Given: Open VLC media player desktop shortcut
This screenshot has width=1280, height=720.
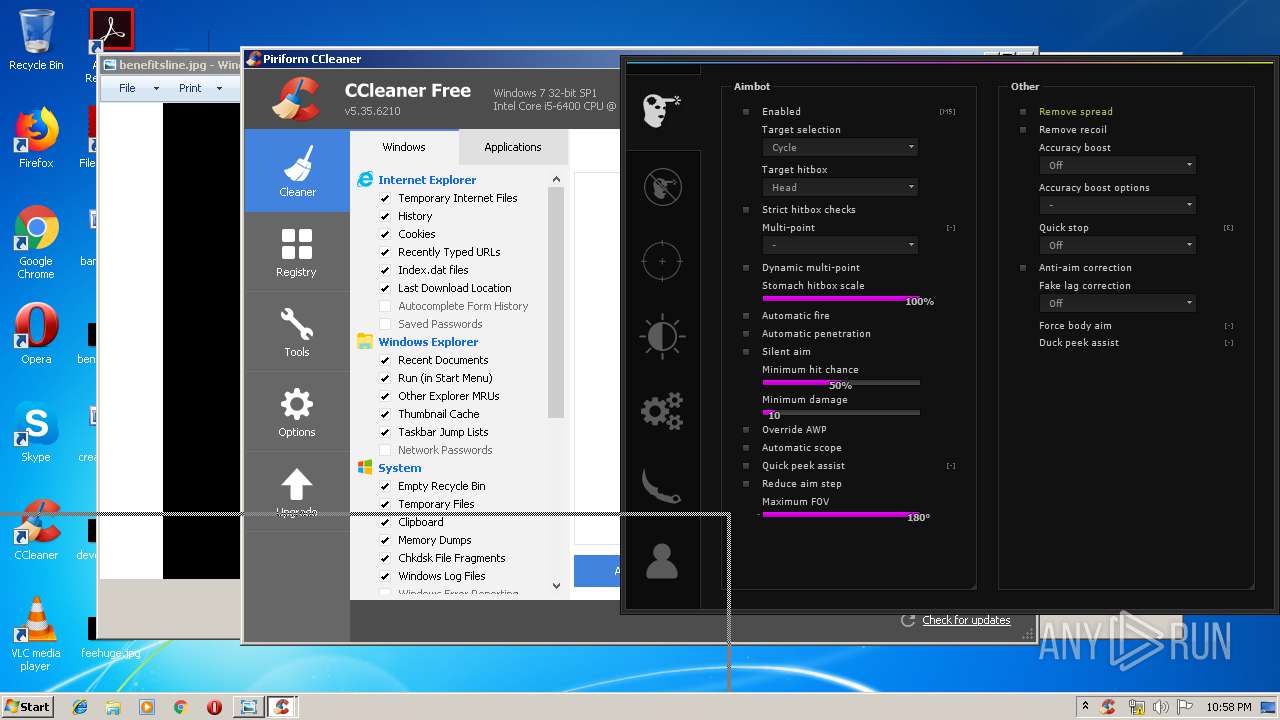Looking at the screenshot, I should click(36, 634).
